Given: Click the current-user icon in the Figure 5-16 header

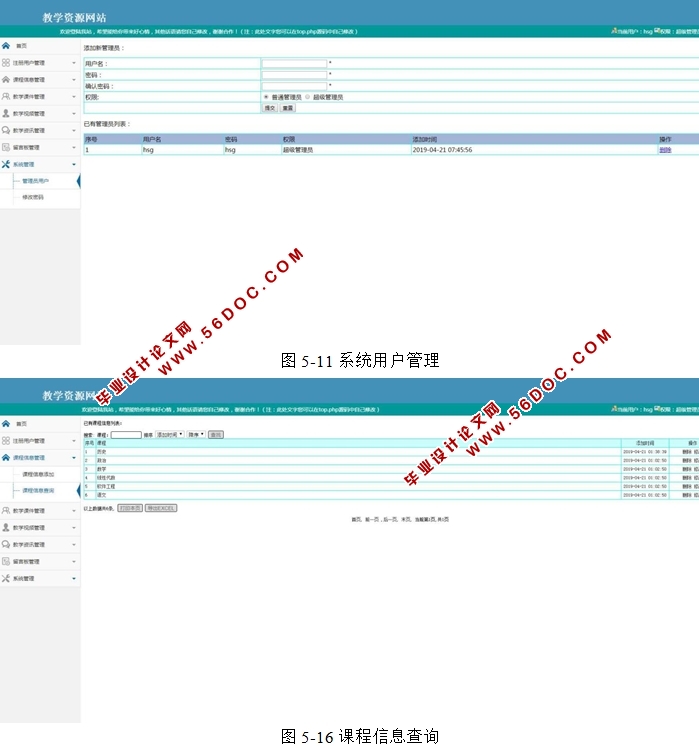Looking at the screenshot, I should pyautogui.click(x=614, y=409).
